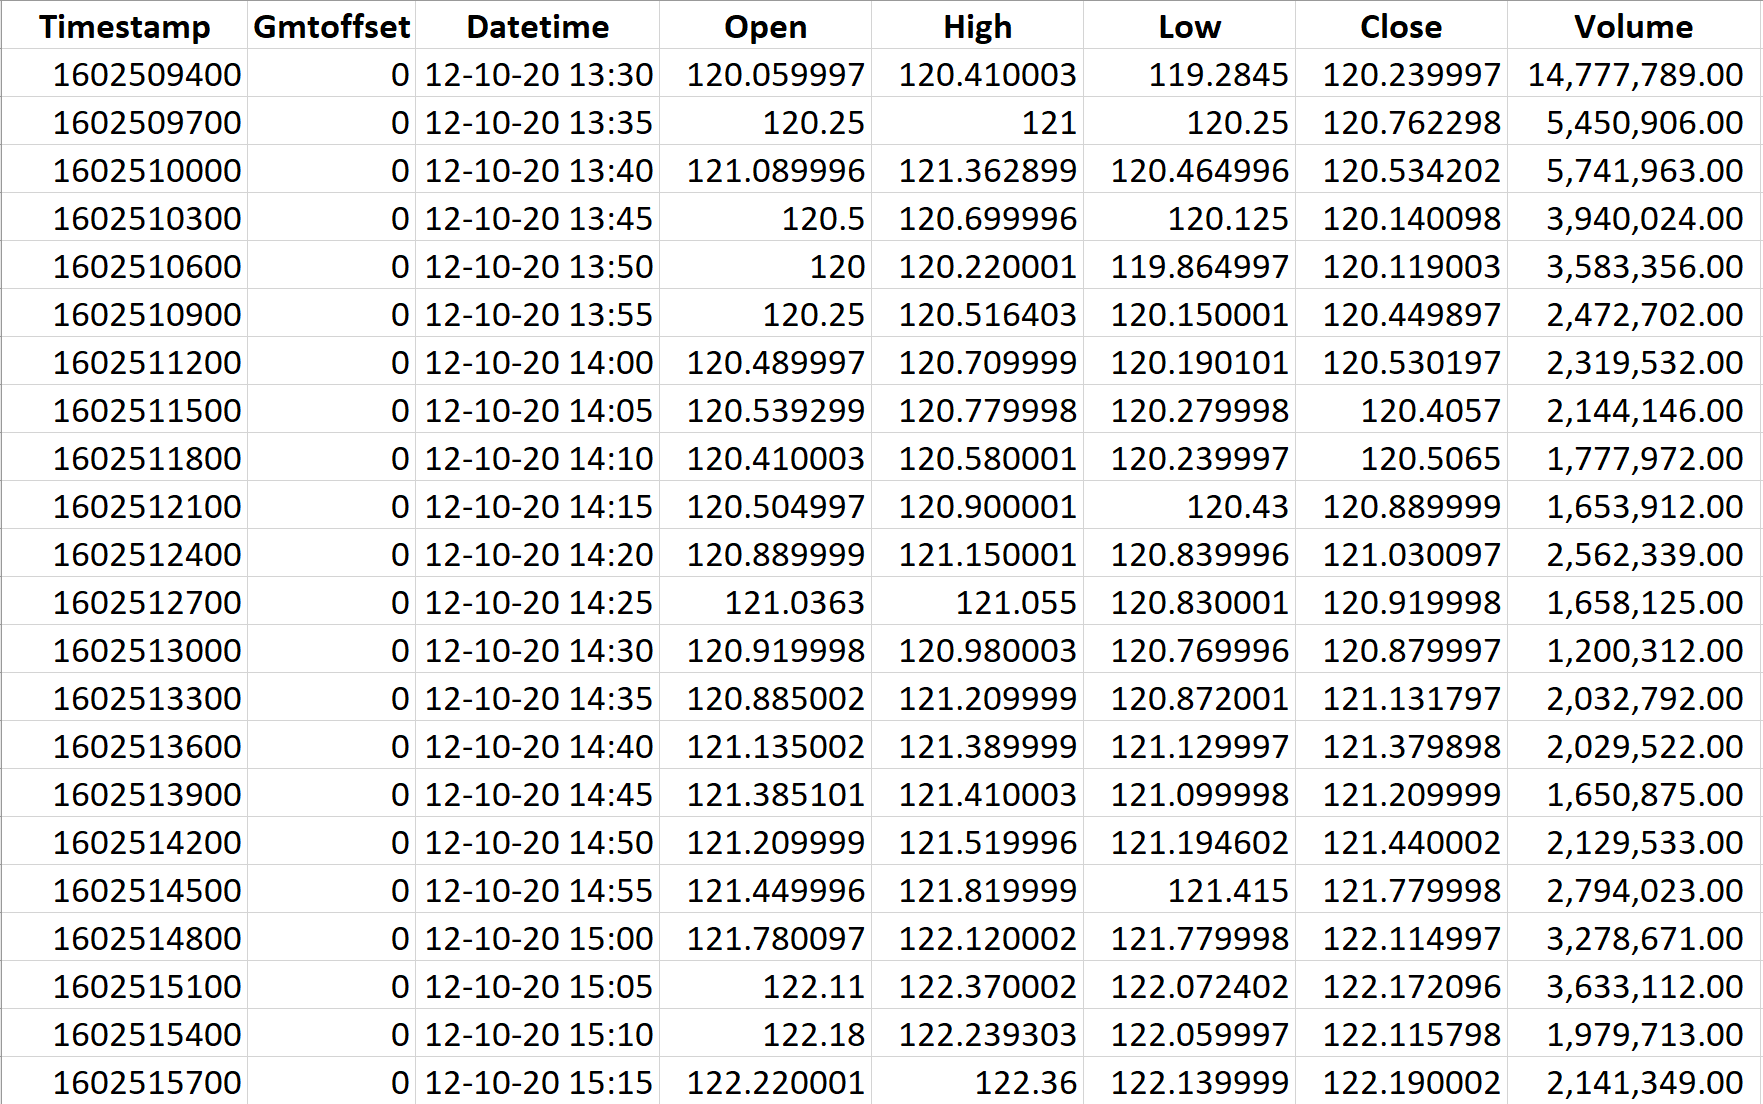Click open value 122.11
Screen dimensions: 1763x1104
[766, 986]
